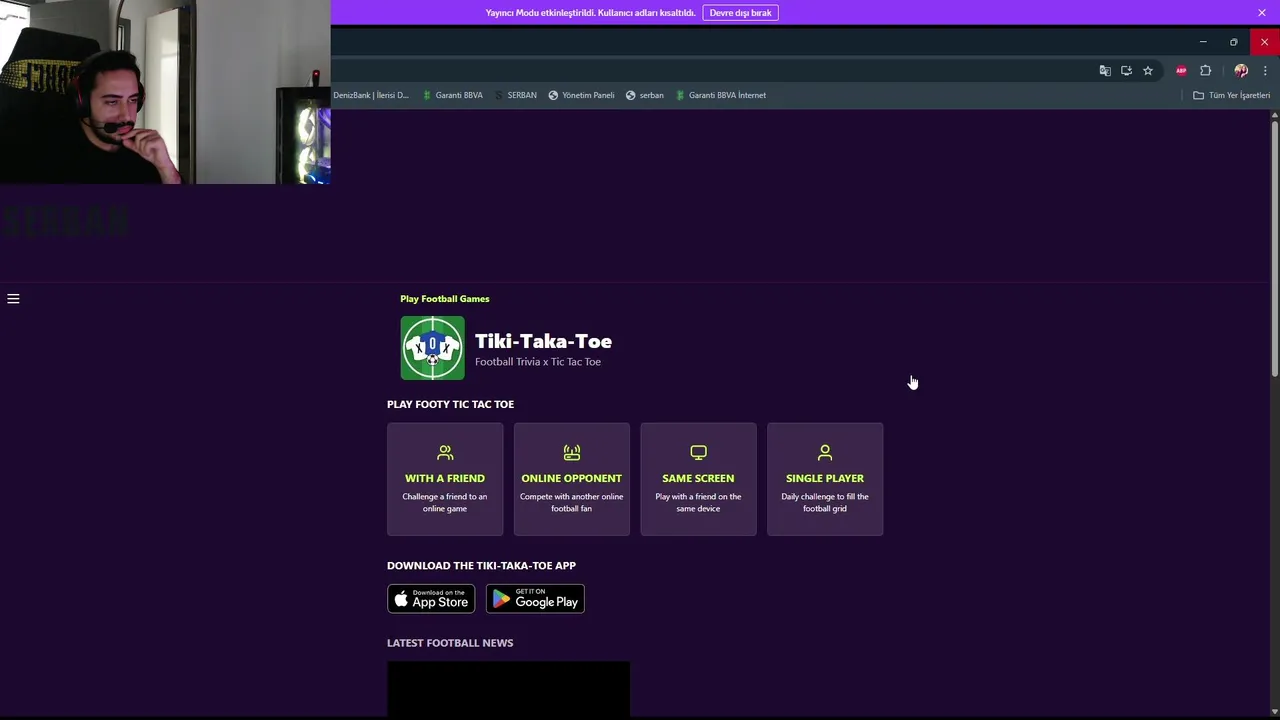Open the ABP adblock extension

(1181, 71)
